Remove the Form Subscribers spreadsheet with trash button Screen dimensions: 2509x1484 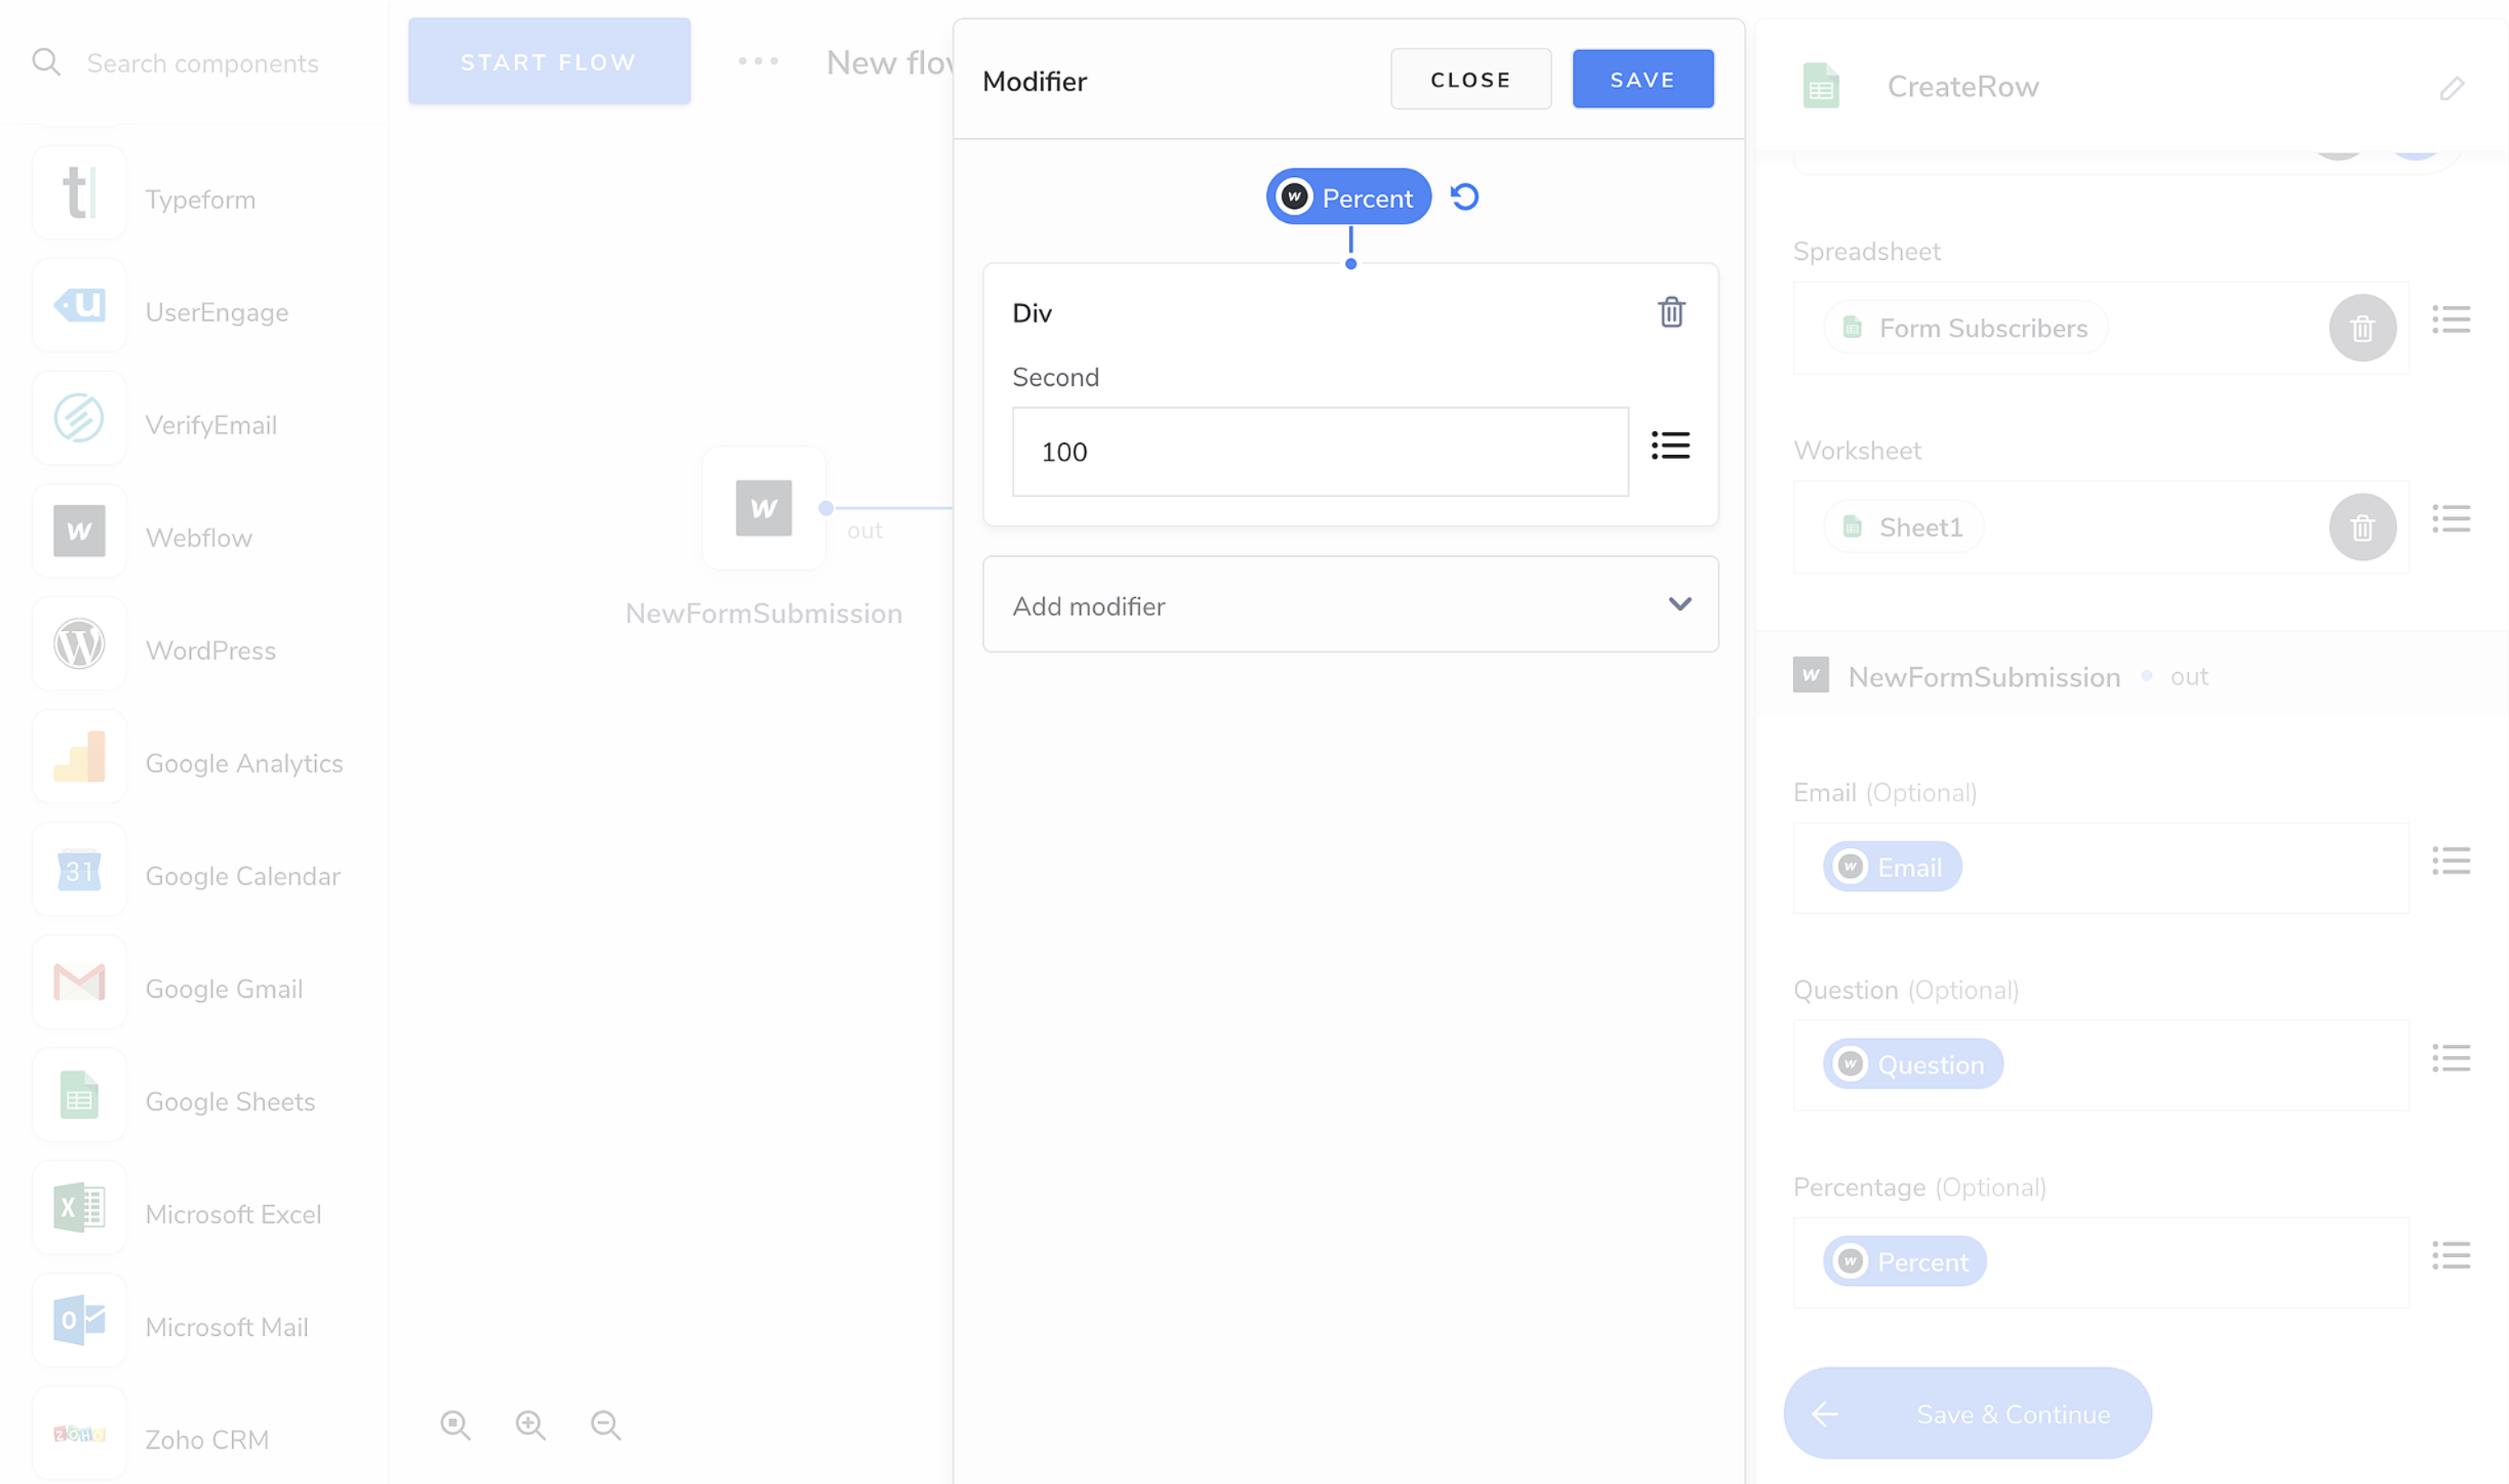(2362, 328)
